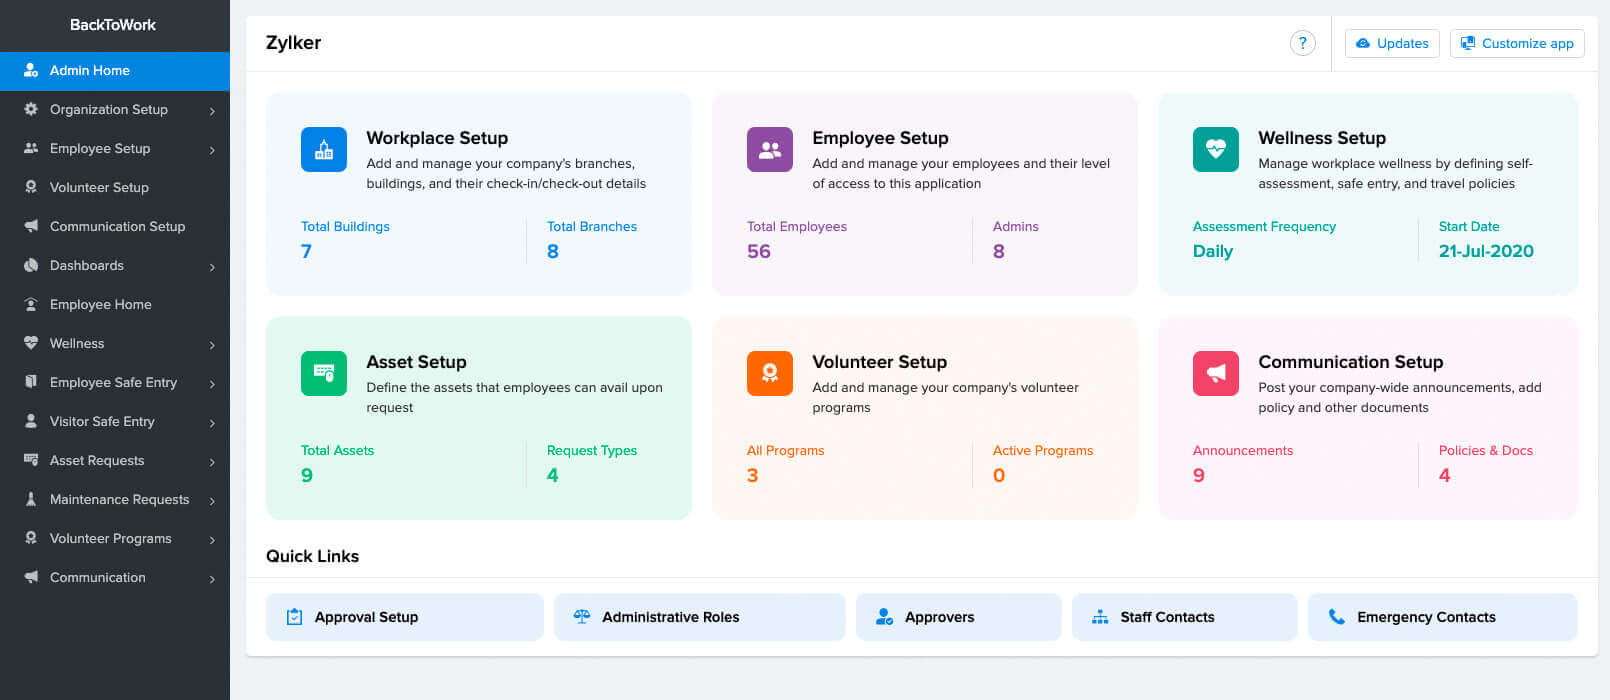Viewport: 1610px width, 700px height.
Task: Open help via the question mark icon
Action: (1302, 43)
